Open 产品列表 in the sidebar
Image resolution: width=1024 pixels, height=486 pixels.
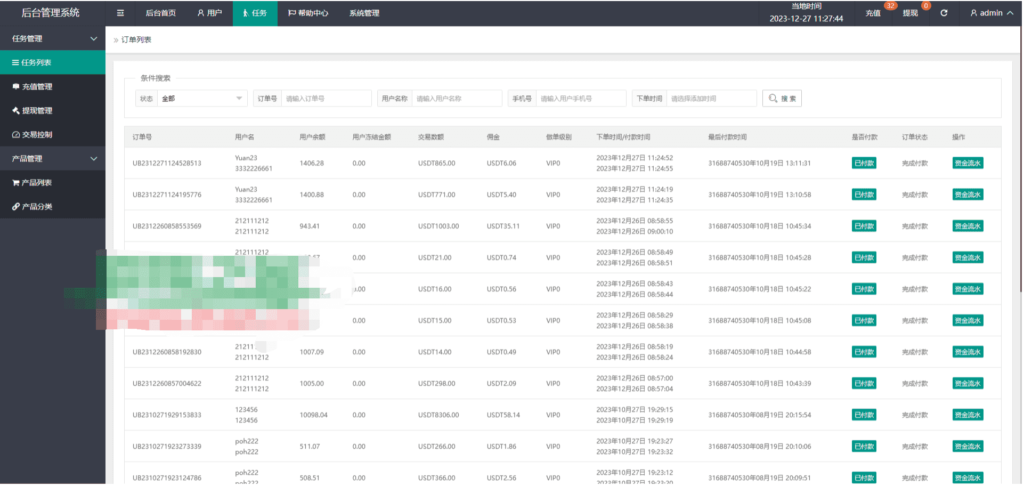tap(52, 183)
